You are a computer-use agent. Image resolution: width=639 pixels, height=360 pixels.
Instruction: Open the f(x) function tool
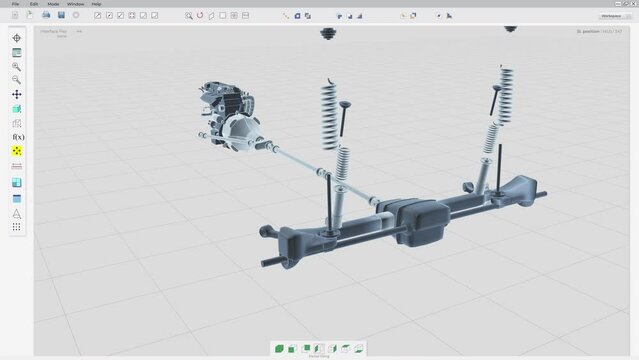(x=18, y=137)
